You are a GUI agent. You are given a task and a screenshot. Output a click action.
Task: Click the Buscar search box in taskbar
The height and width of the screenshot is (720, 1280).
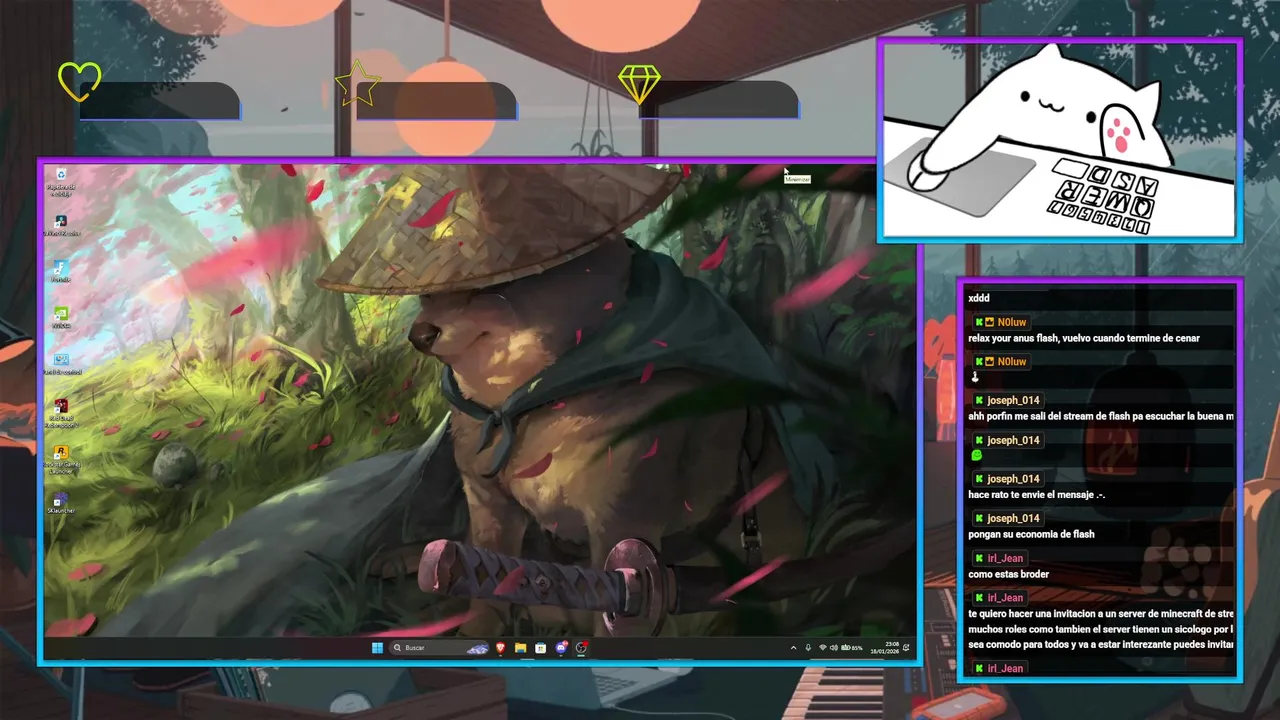pyautogui.click(x=440, y=648)
